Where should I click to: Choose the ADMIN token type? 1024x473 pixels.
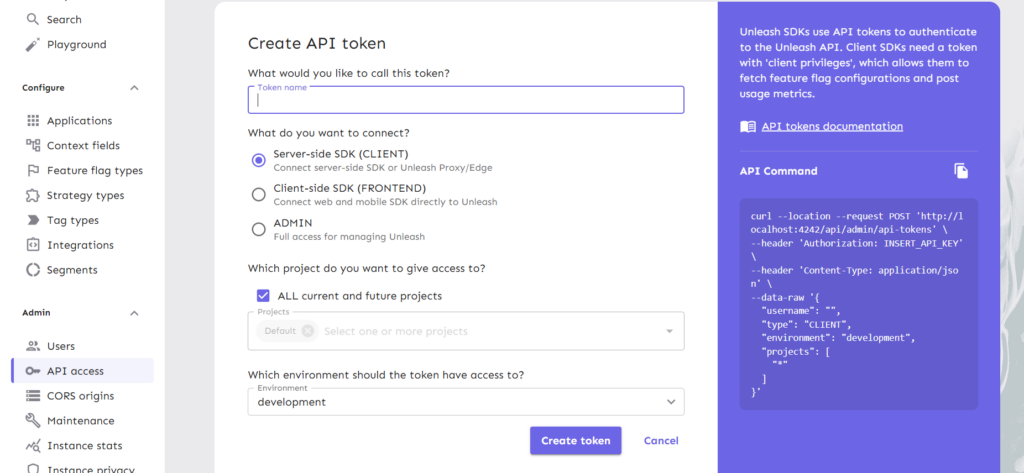(259, 229)
